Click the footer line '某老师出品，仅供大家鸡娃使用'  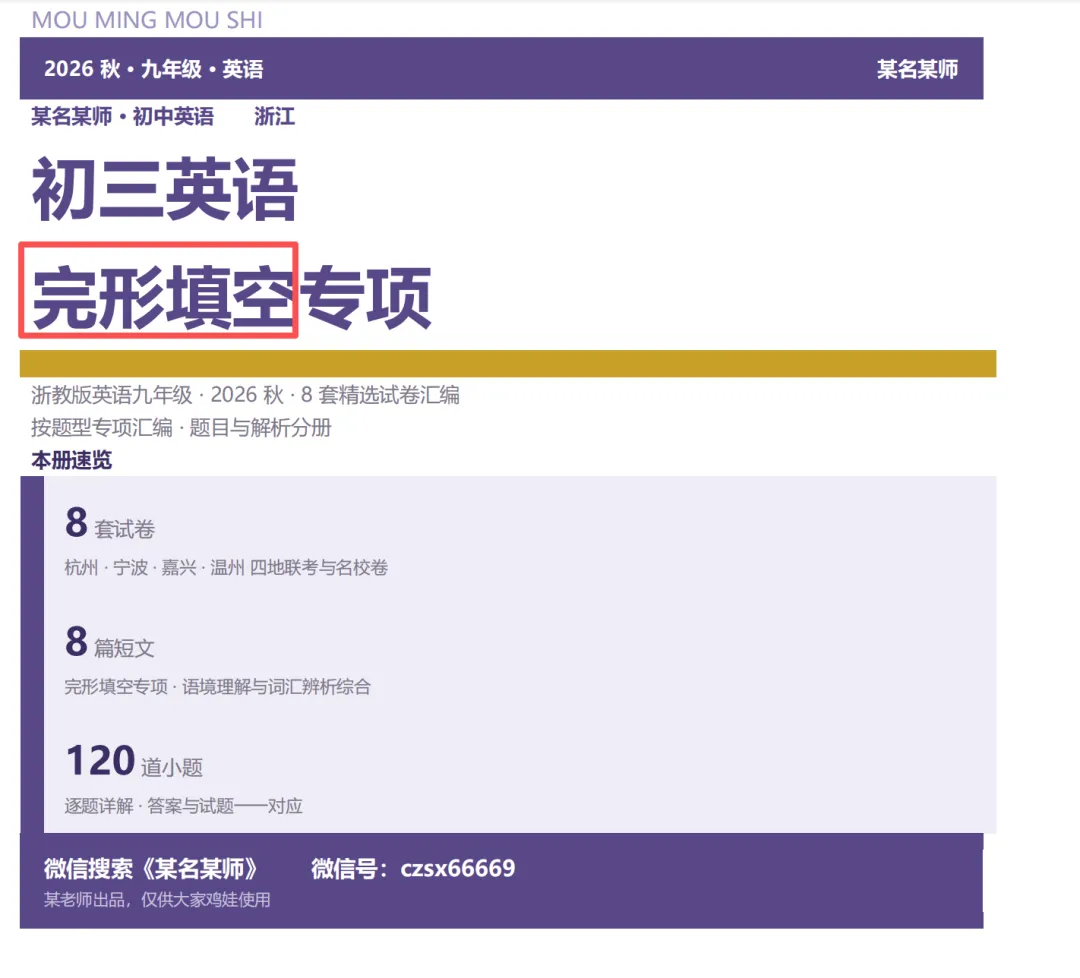tap(157, 899)
